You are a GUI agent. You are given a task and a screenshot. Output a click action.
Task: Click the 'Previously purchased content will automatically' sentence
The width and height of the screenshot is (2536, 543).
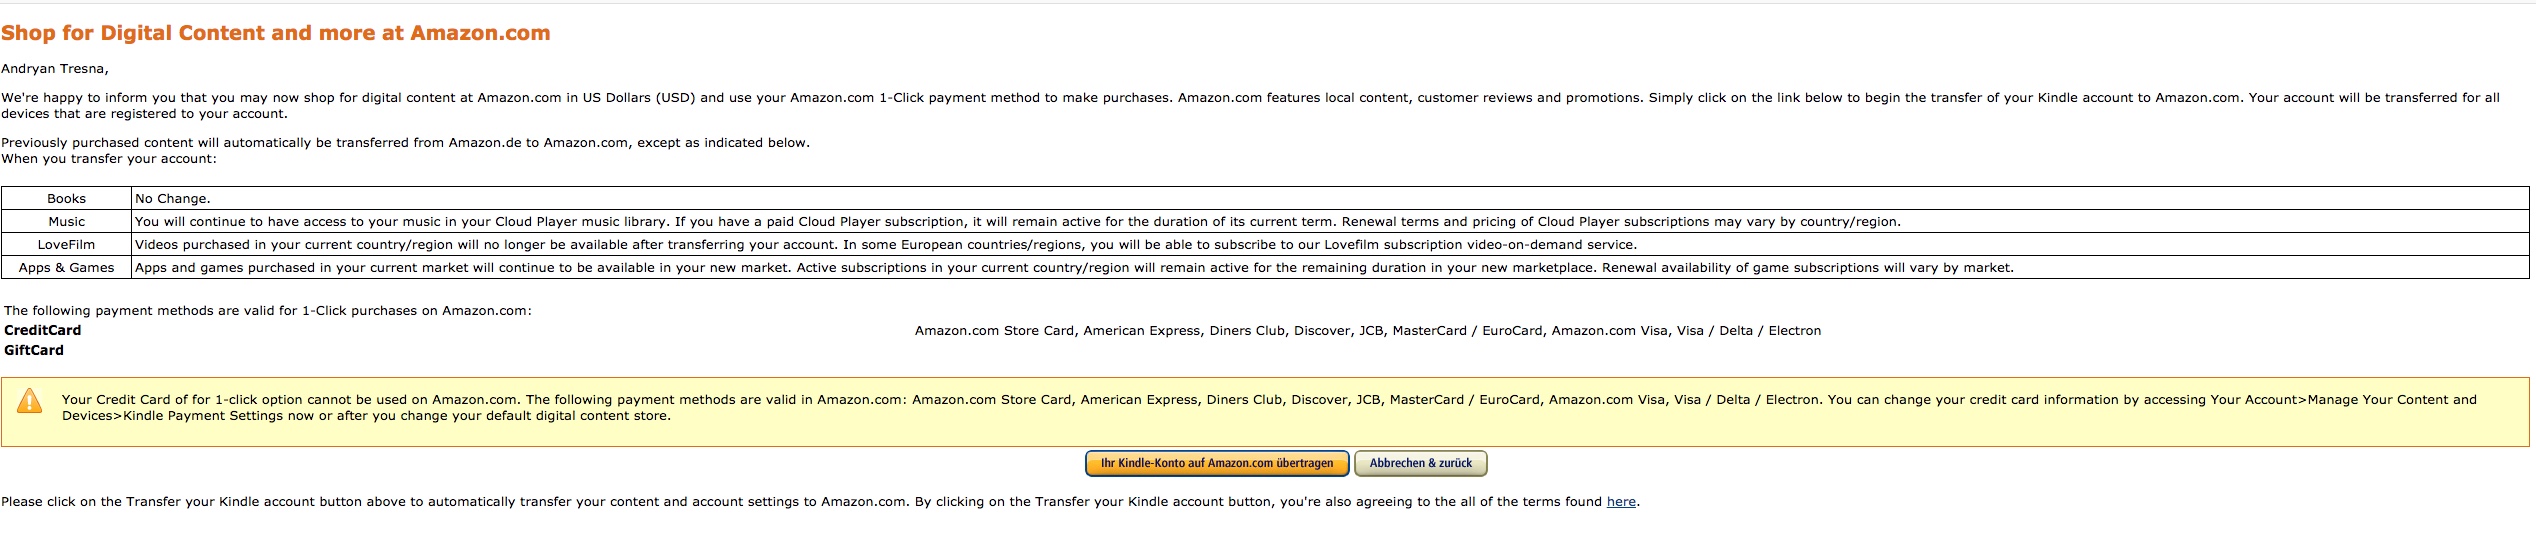[x=405, y=143]
